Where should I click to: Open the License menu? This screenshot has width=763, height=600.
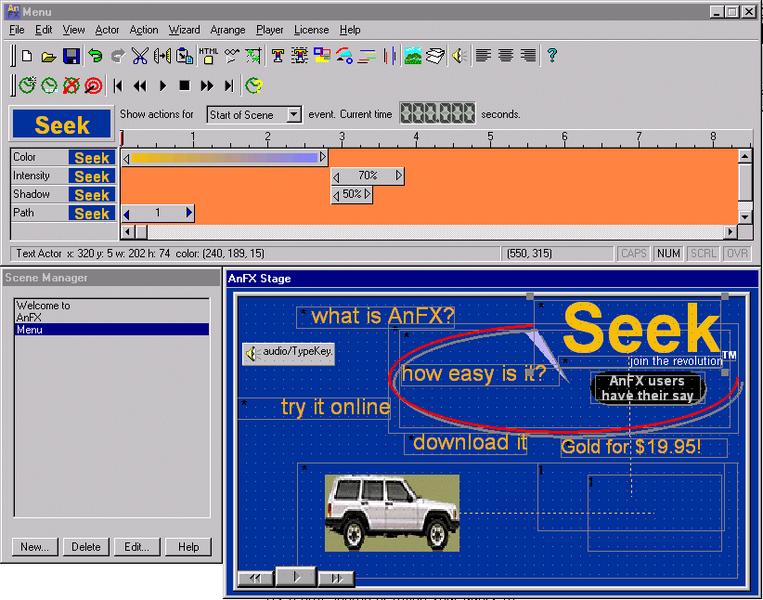(x=311, y=30)
